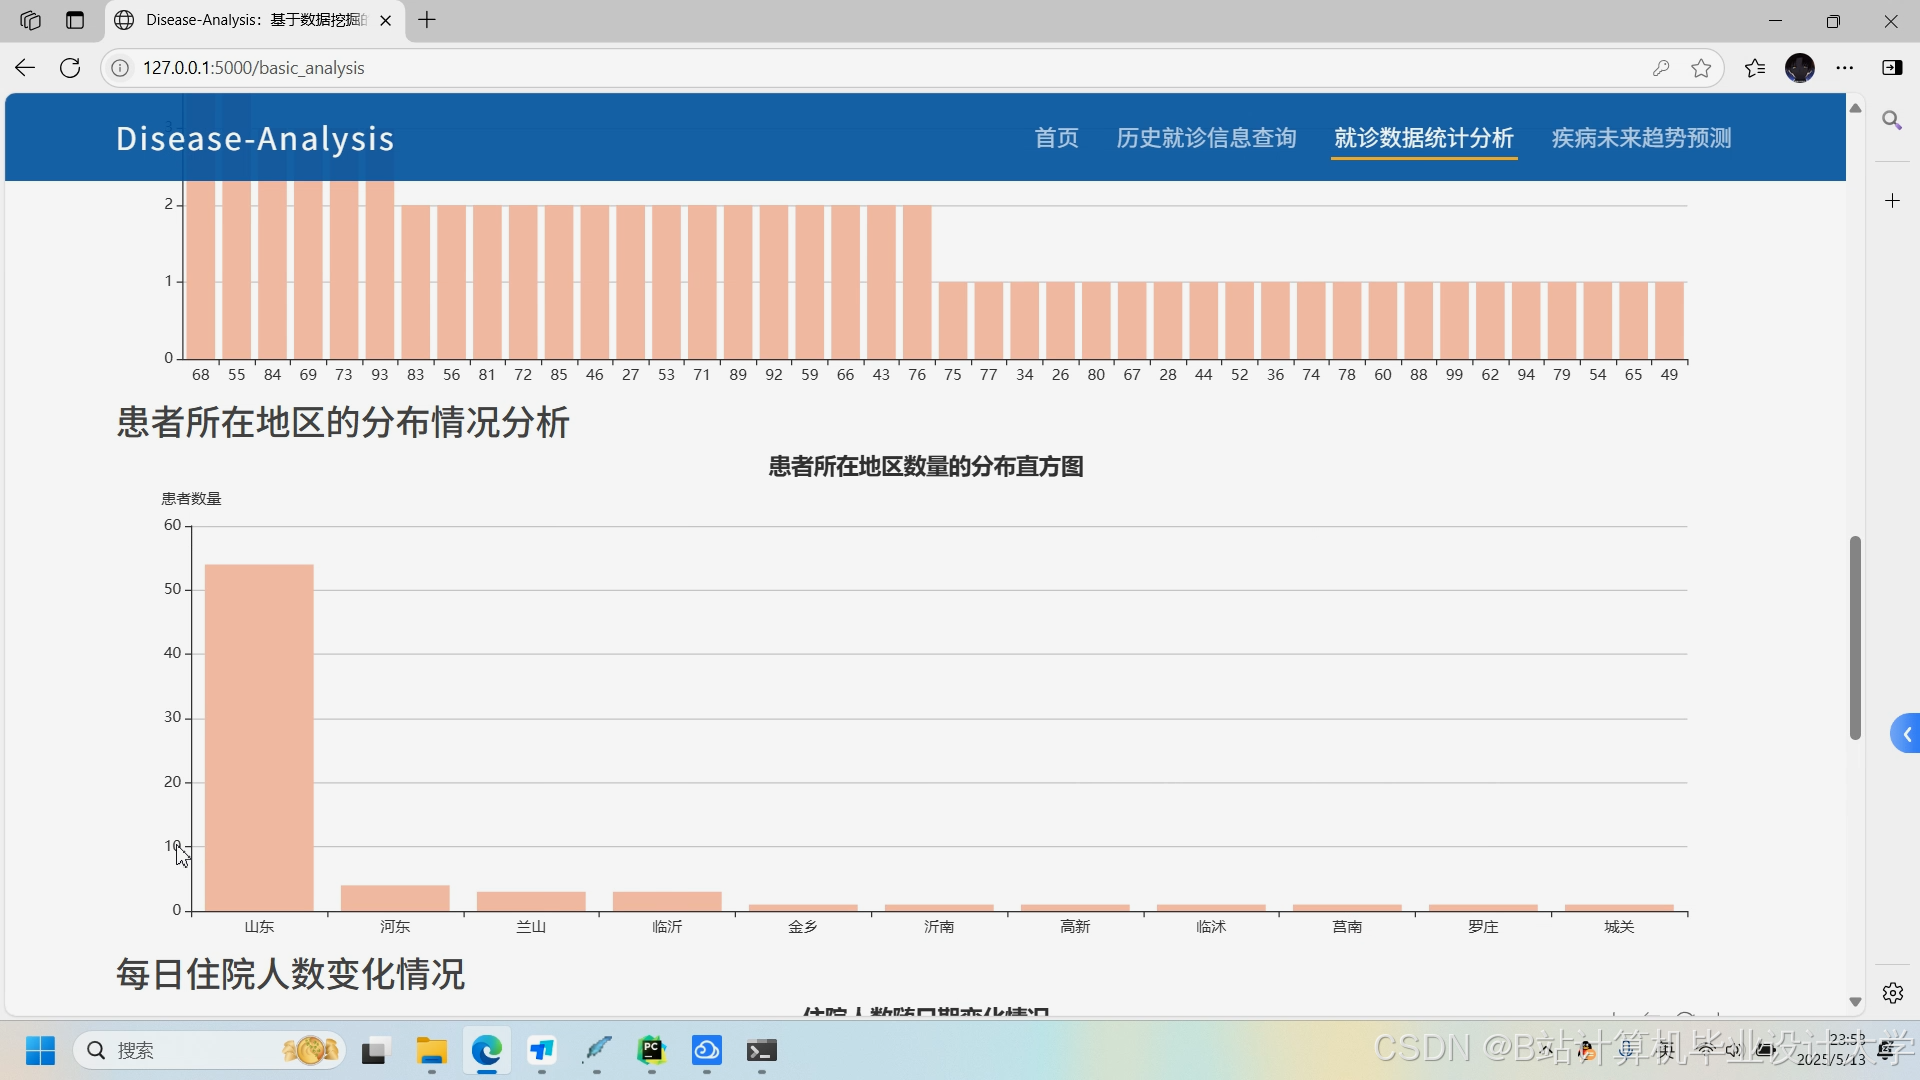Open the saved passwords key icon
The height and width of the screenshot is (1080, 1920).
coord(1661,67)
